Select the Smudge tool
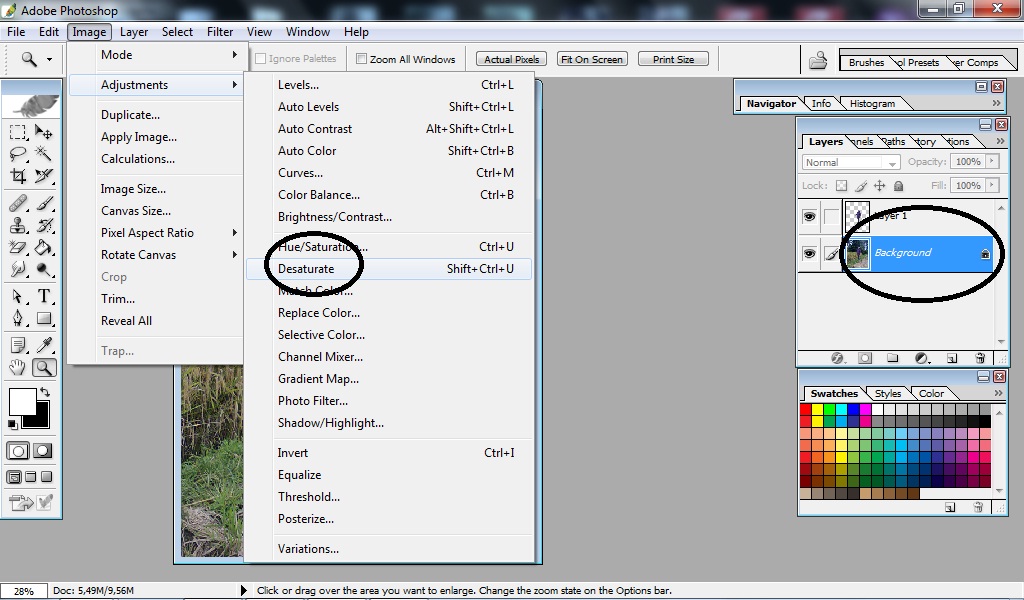This screenshot has height=600, width=1024. (x=18, y=269)
